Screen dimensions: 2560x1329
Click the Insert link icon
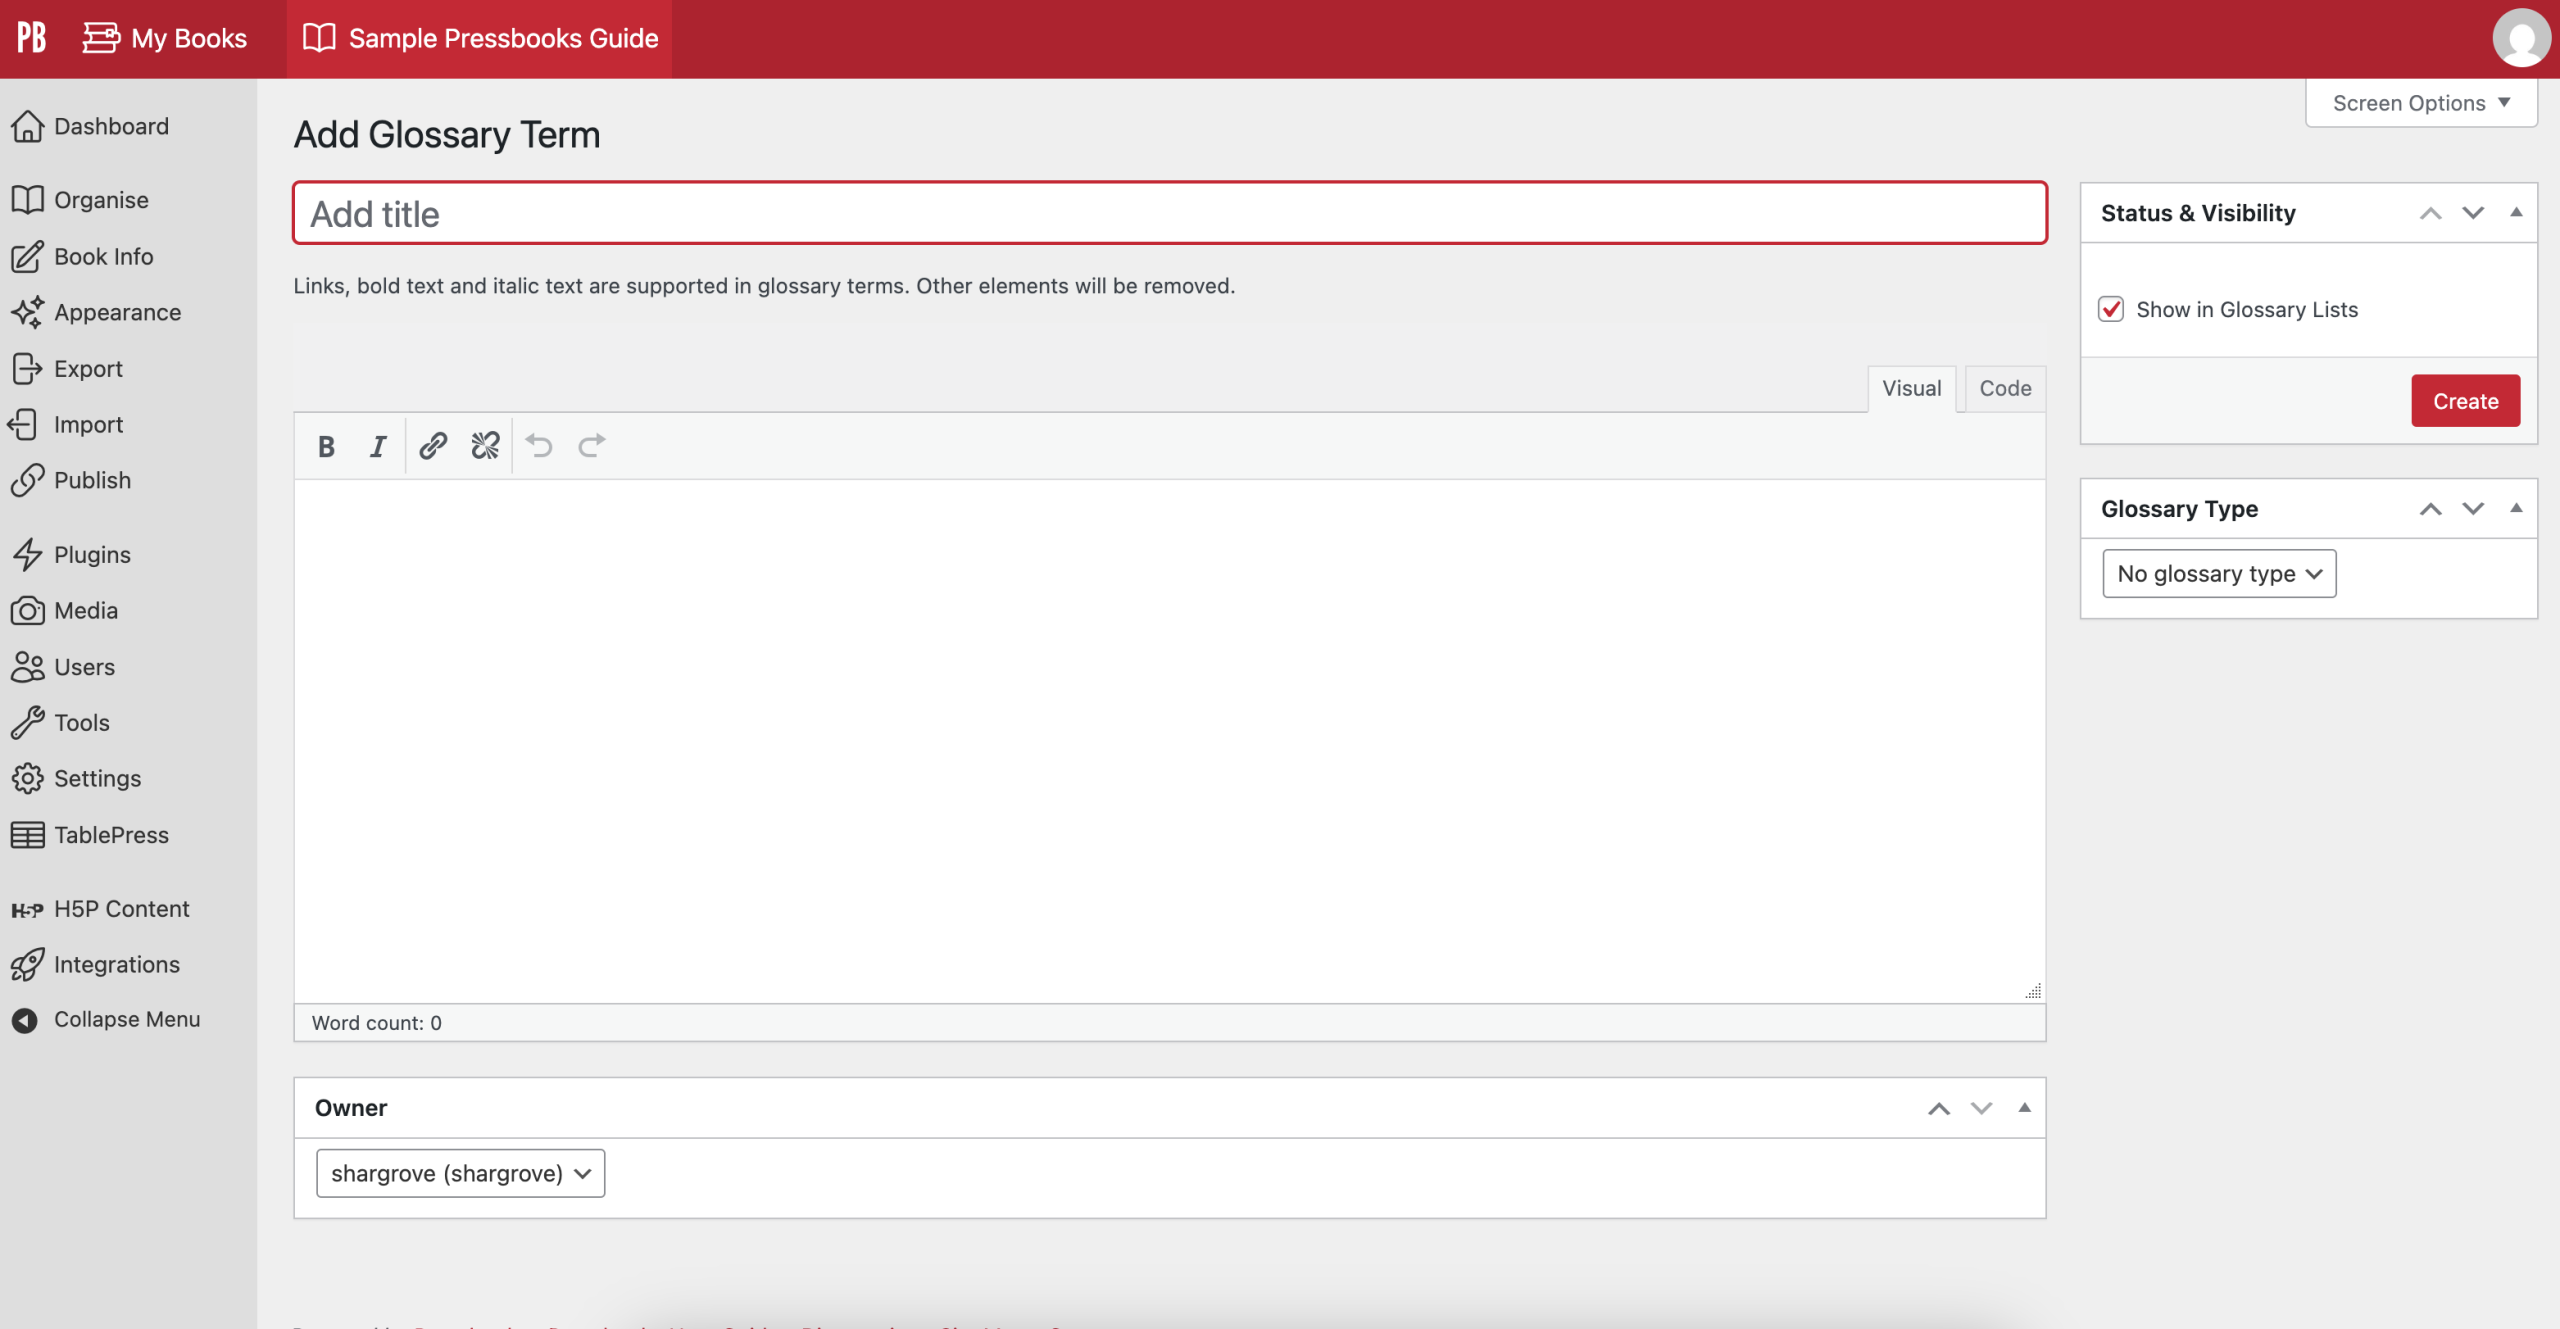coord(432,446)
